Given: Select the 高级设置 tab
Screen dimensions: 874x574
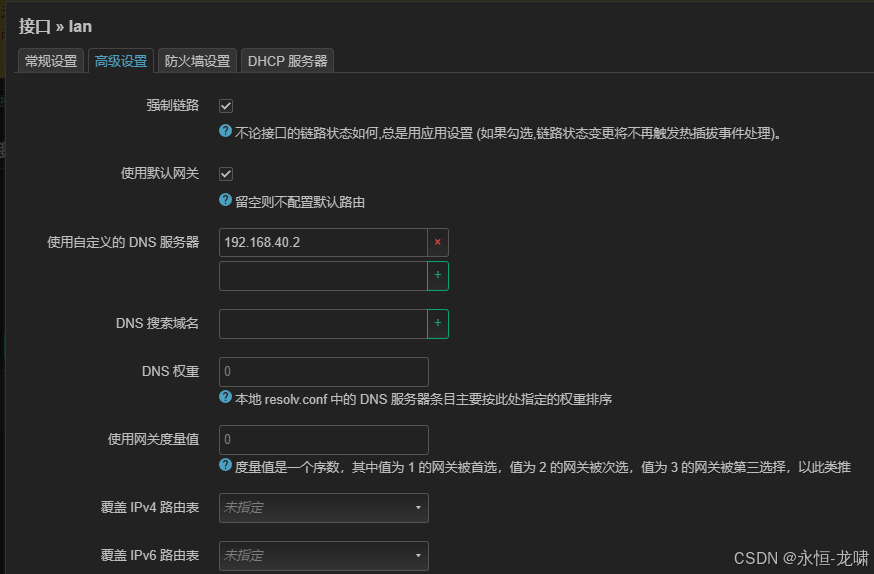Looking at the screenshot, I should (120, 61).
